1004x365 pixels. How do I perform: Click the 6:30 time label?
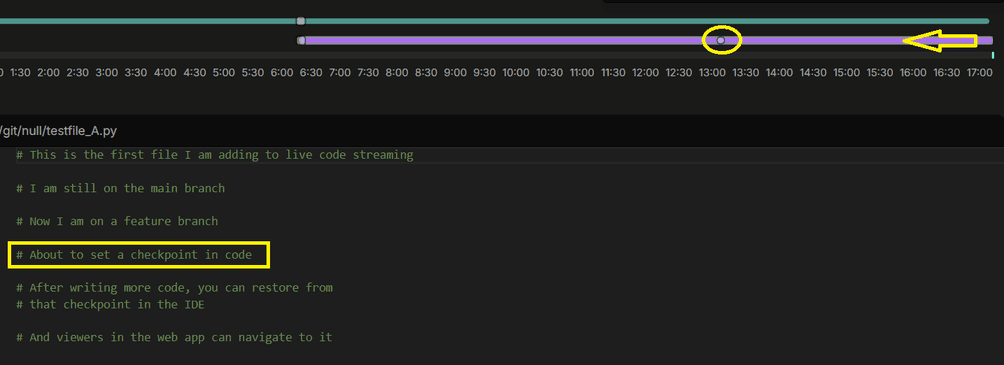click(311, 72)
